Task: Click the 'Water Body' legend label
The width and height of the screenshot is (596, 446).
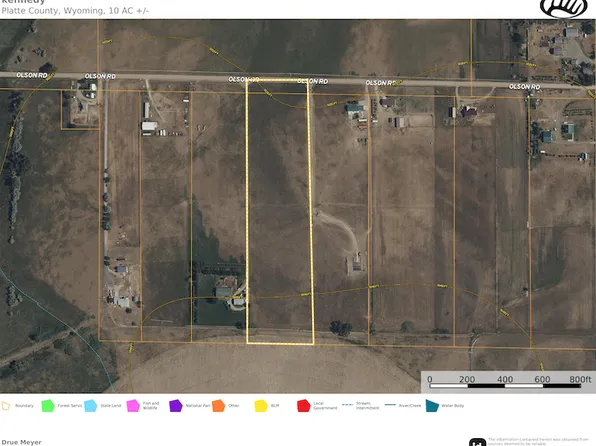Action: [452, 406]
